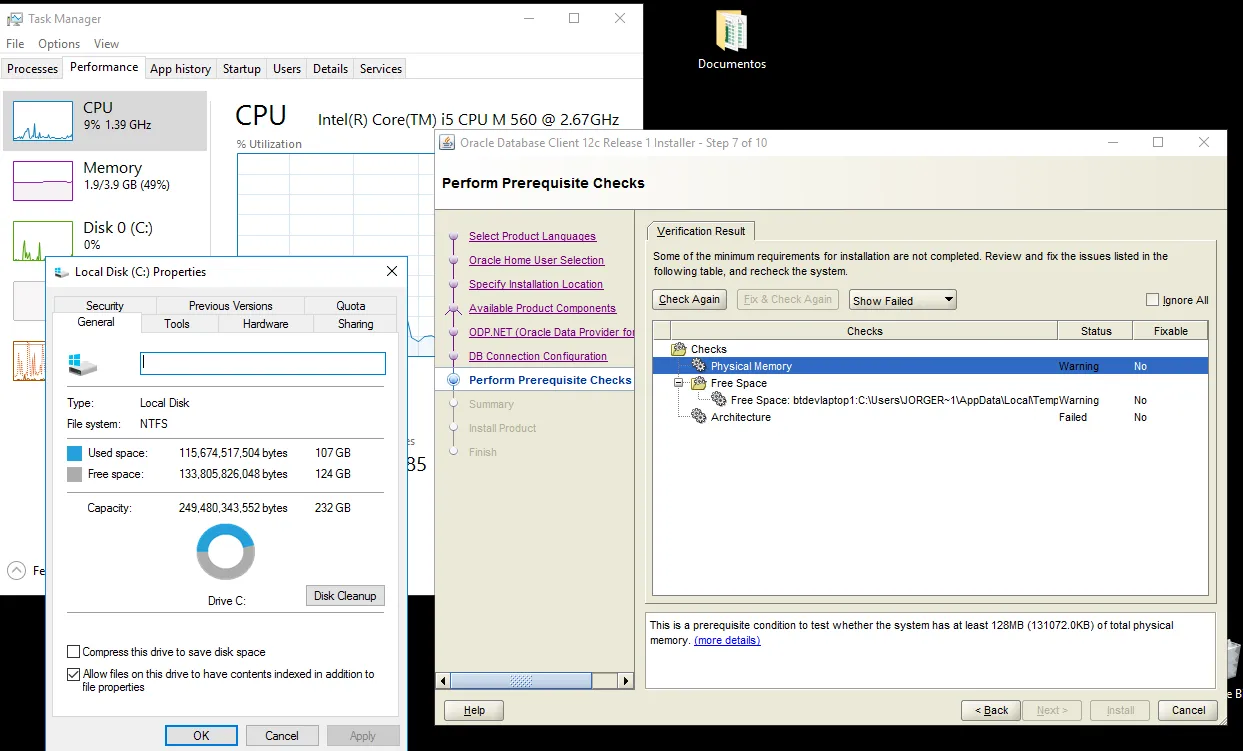This screenshot has width=1243, height=751.
Task: Click the Free space gray color square
Action: pyautogui.click(x=74, y=474)
